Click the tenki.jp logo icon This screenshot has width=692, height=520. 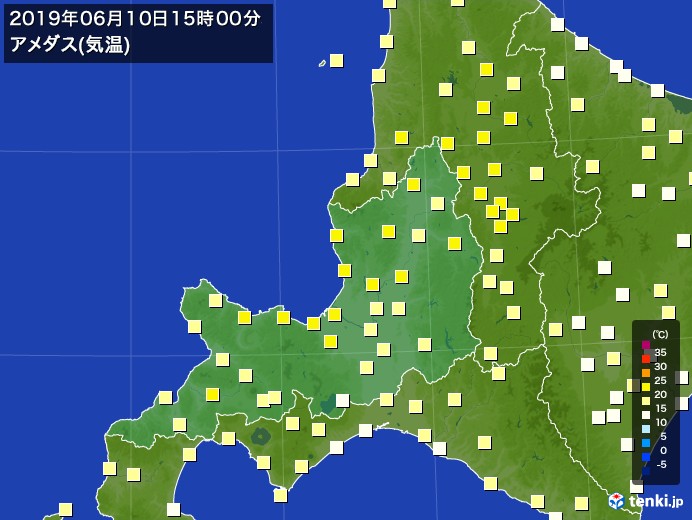(616, 501)
